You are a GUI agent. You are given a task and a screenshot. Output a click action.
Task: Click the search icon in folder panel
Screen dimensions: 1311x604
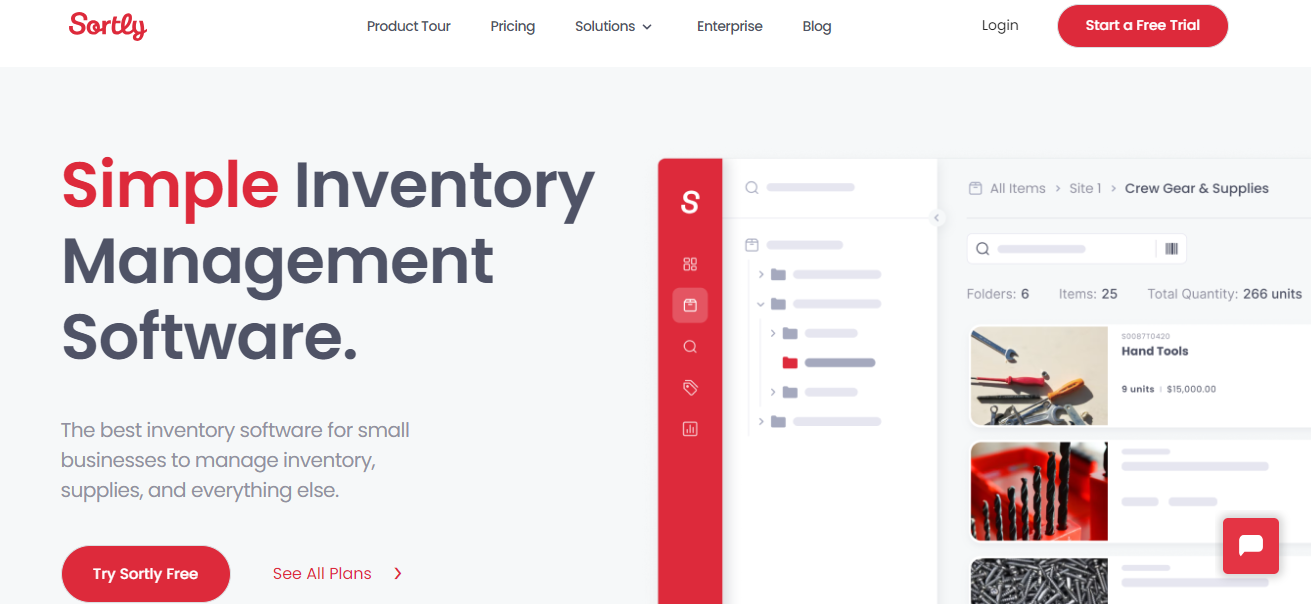752,187
